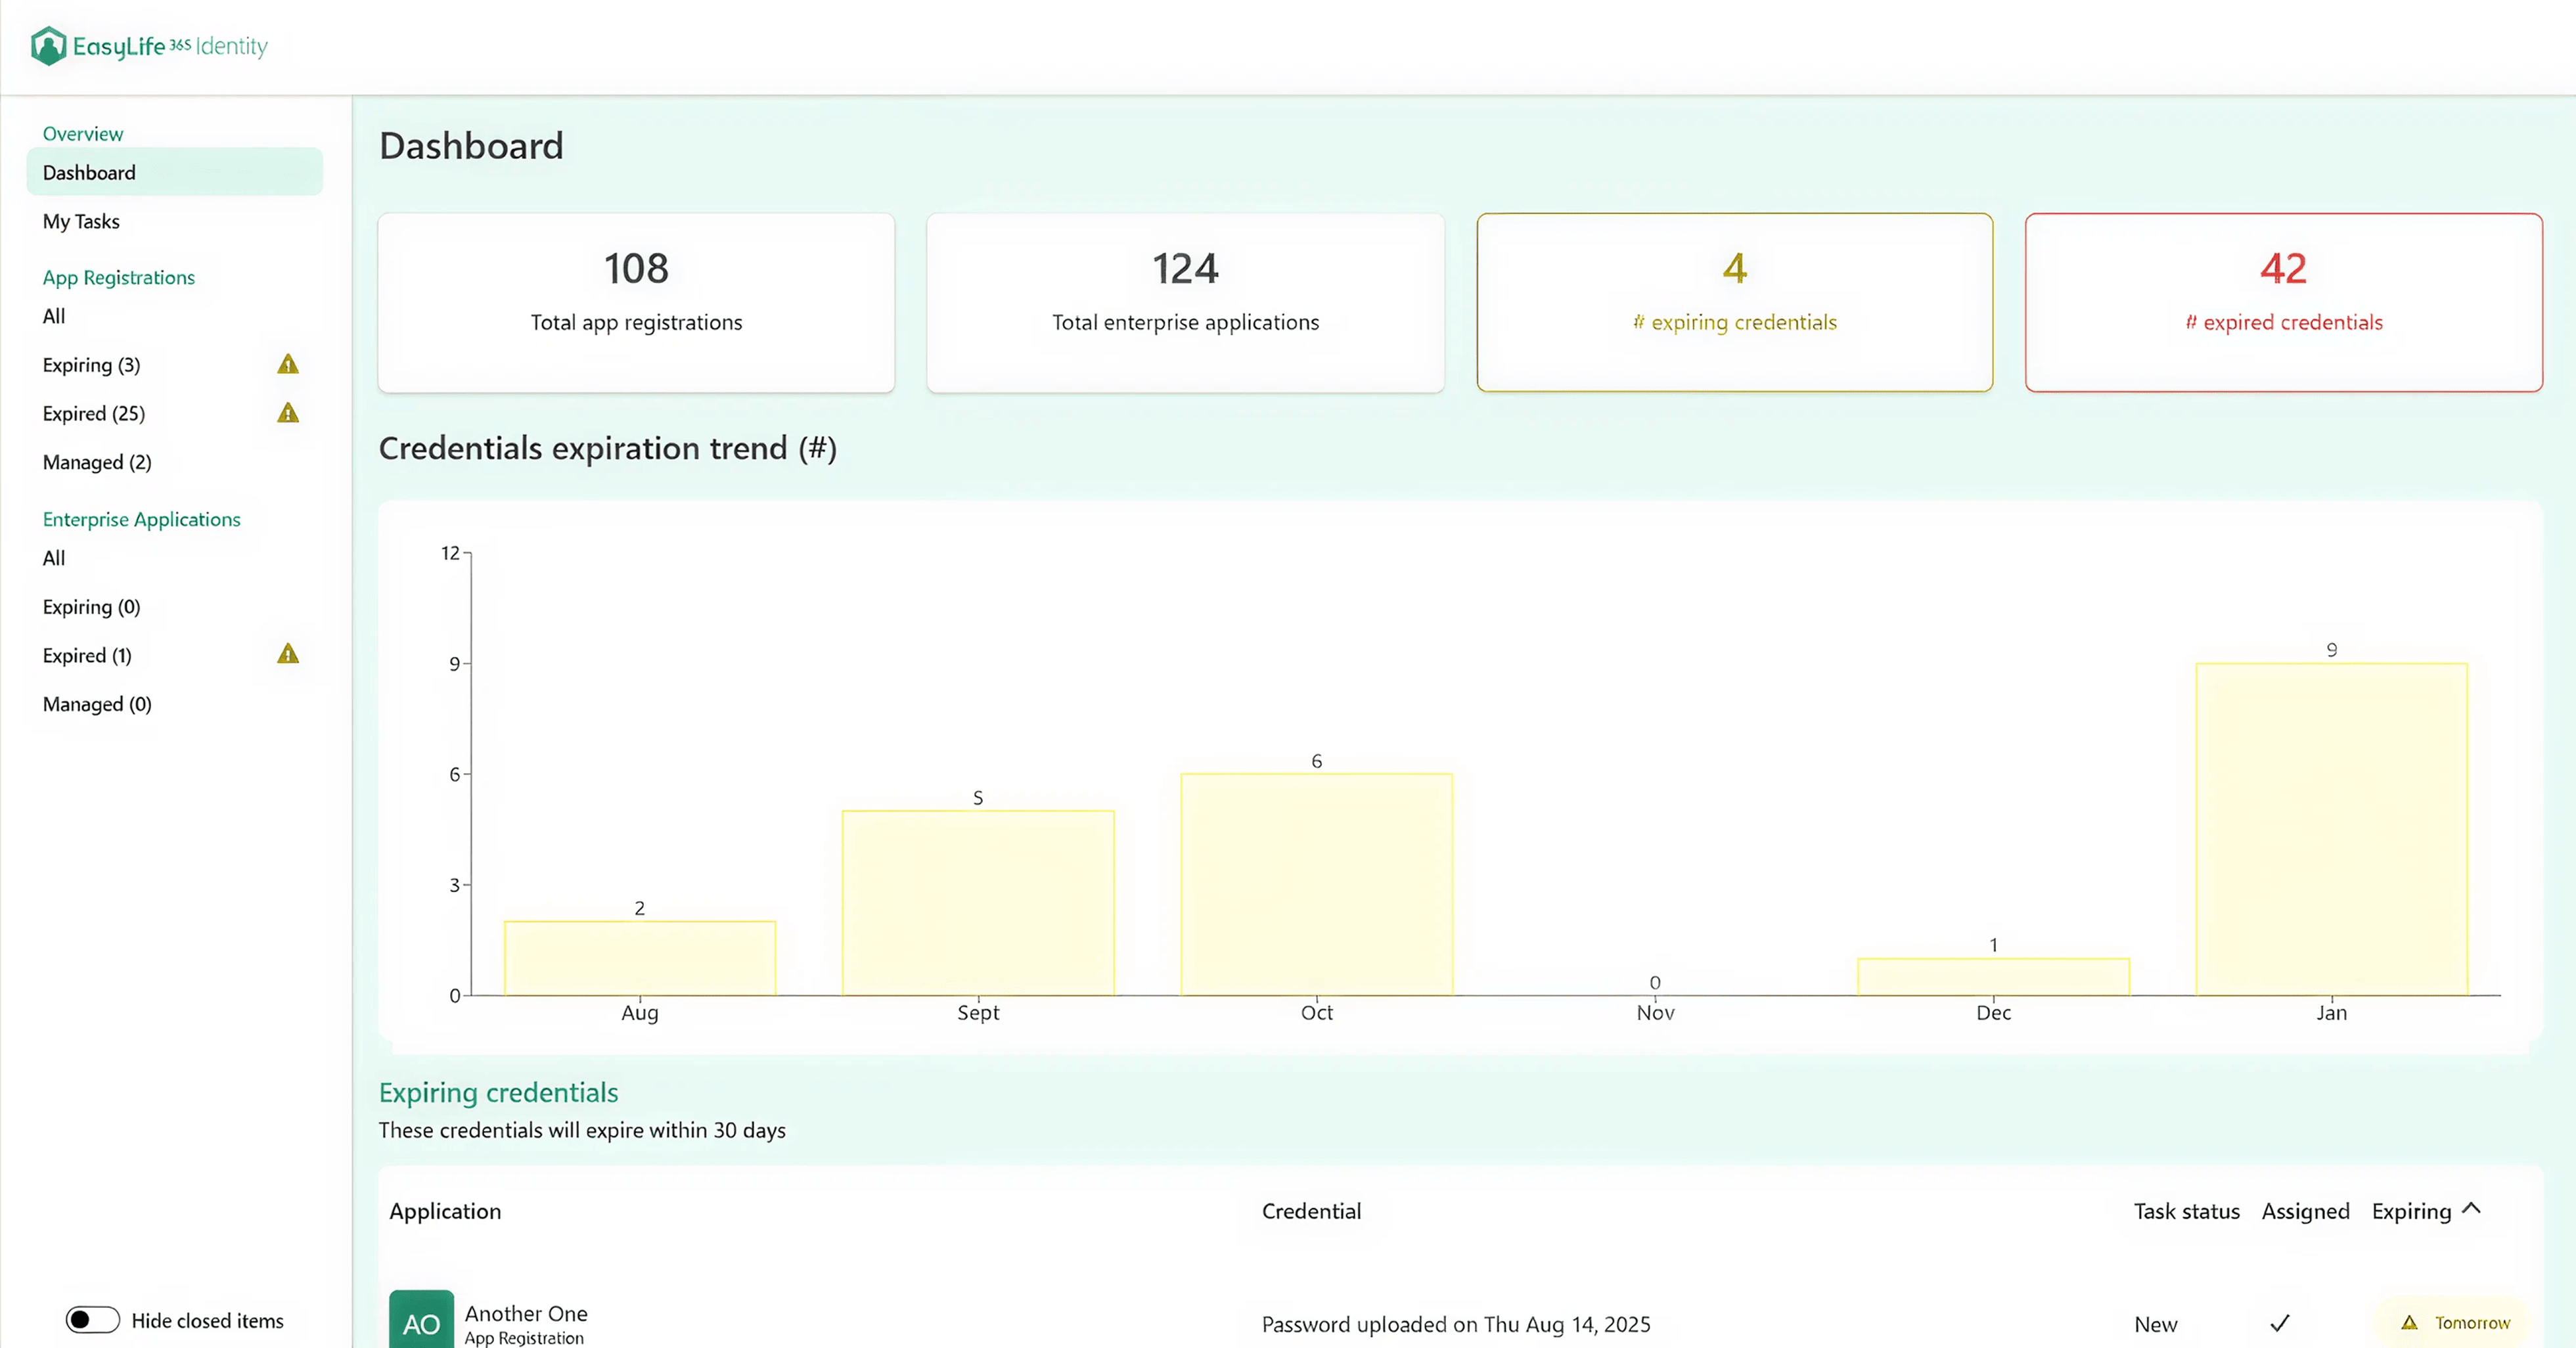Click Total app registrations card

(636, 302)
